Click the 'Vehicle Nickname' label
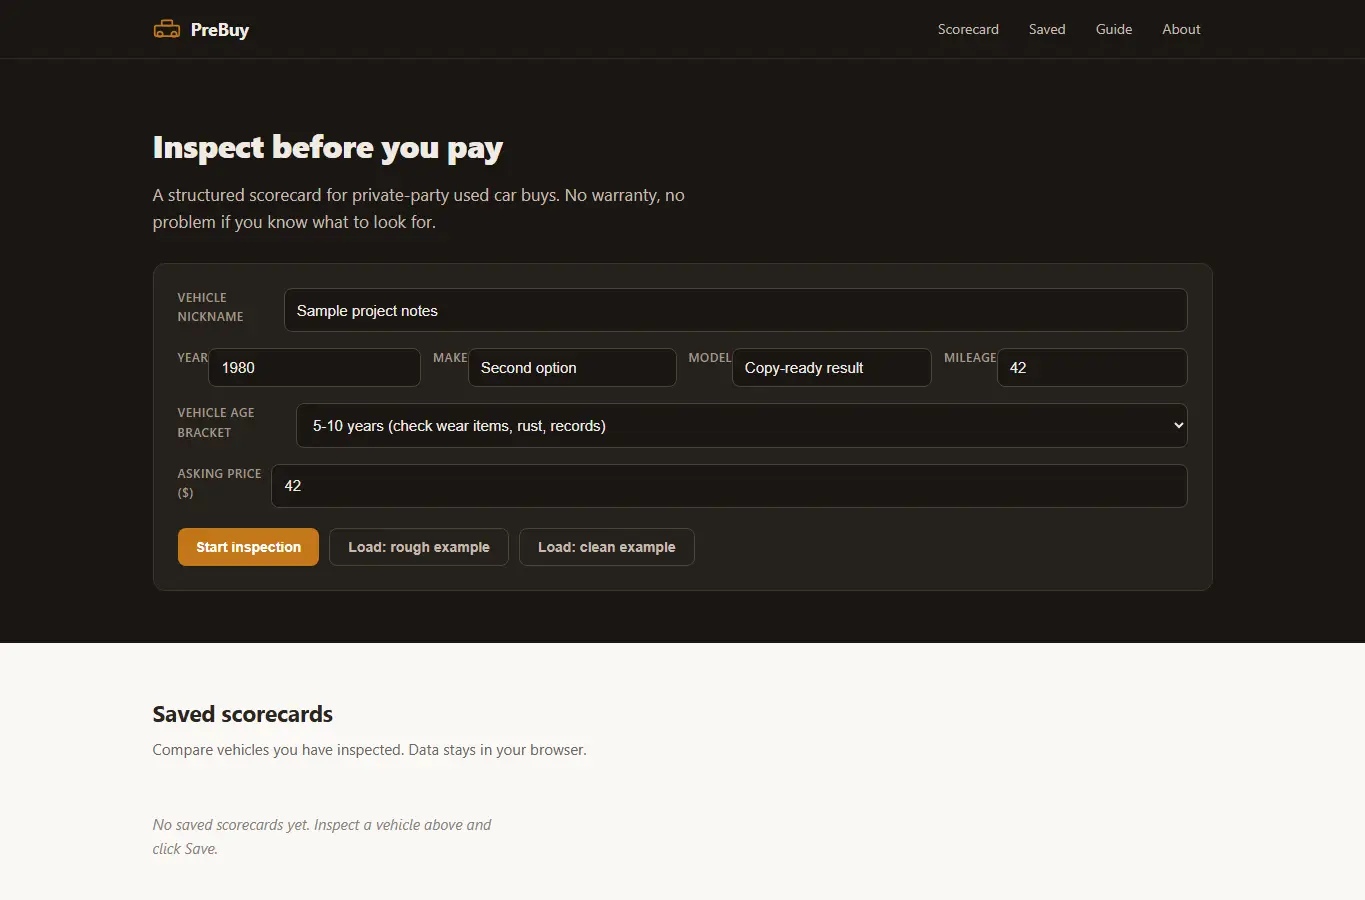Viewport: 1365px width, 900px height. [x=210, y=307]
